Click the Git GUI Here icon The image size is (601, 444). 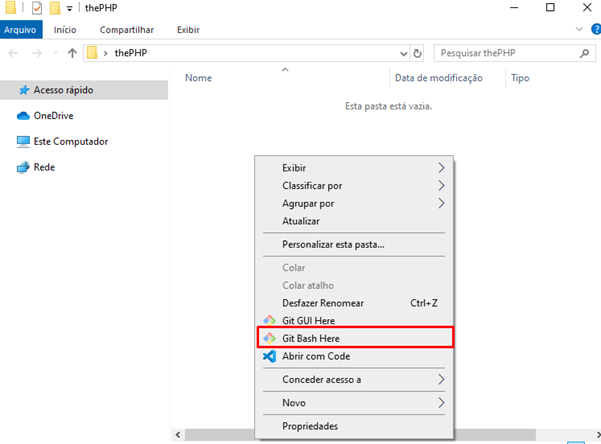(269, 320)
